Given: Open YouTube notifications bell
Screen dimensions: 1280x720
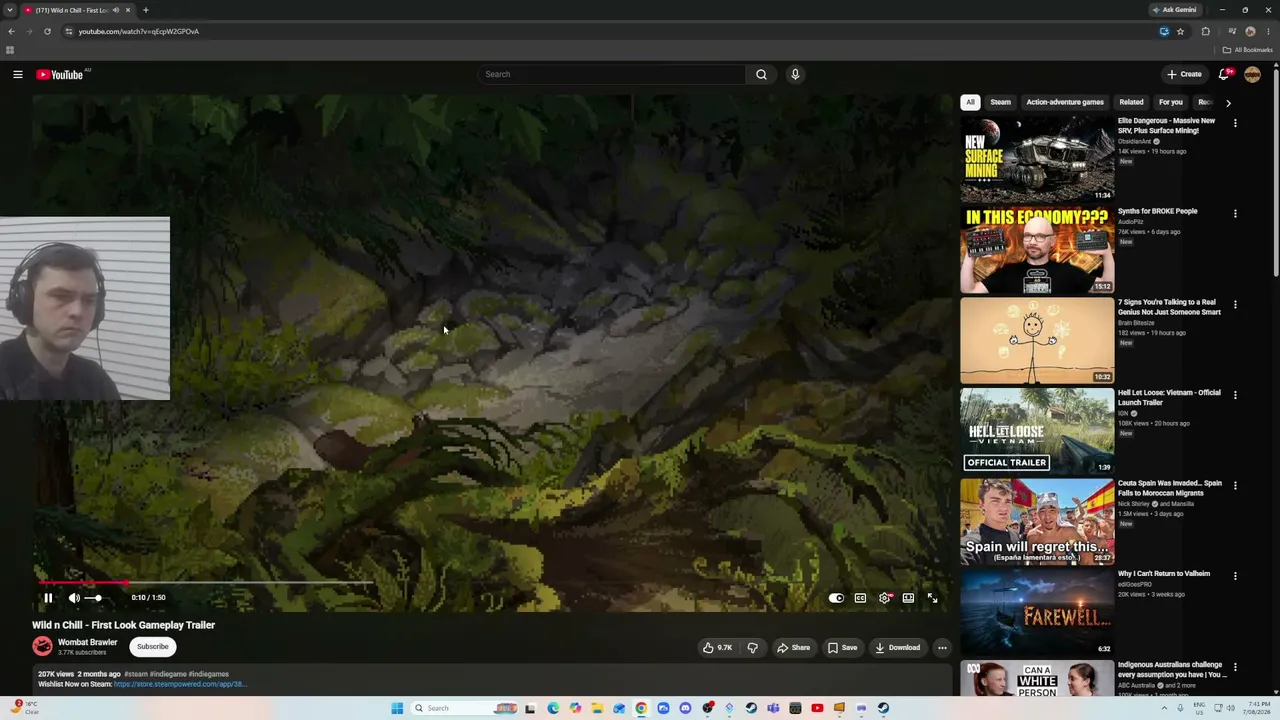Looking at the screenshot, I should 1224,74.
